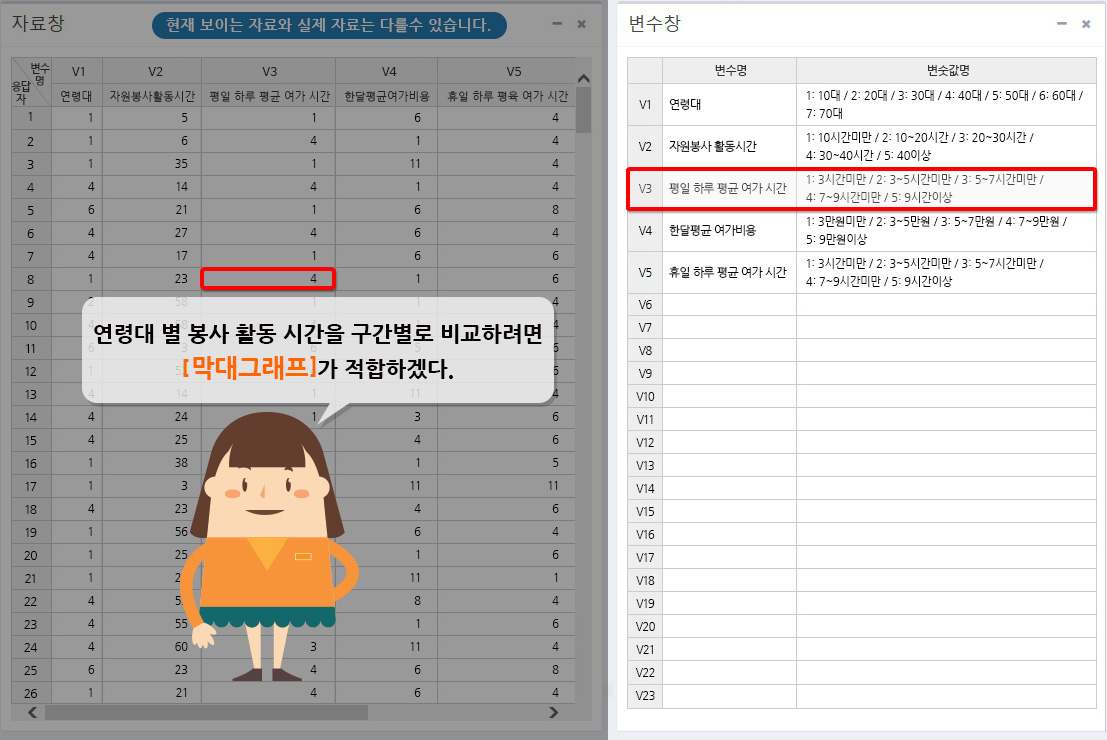
Task: Click the 변수값명 column header
Action: (x=947, y=71)
